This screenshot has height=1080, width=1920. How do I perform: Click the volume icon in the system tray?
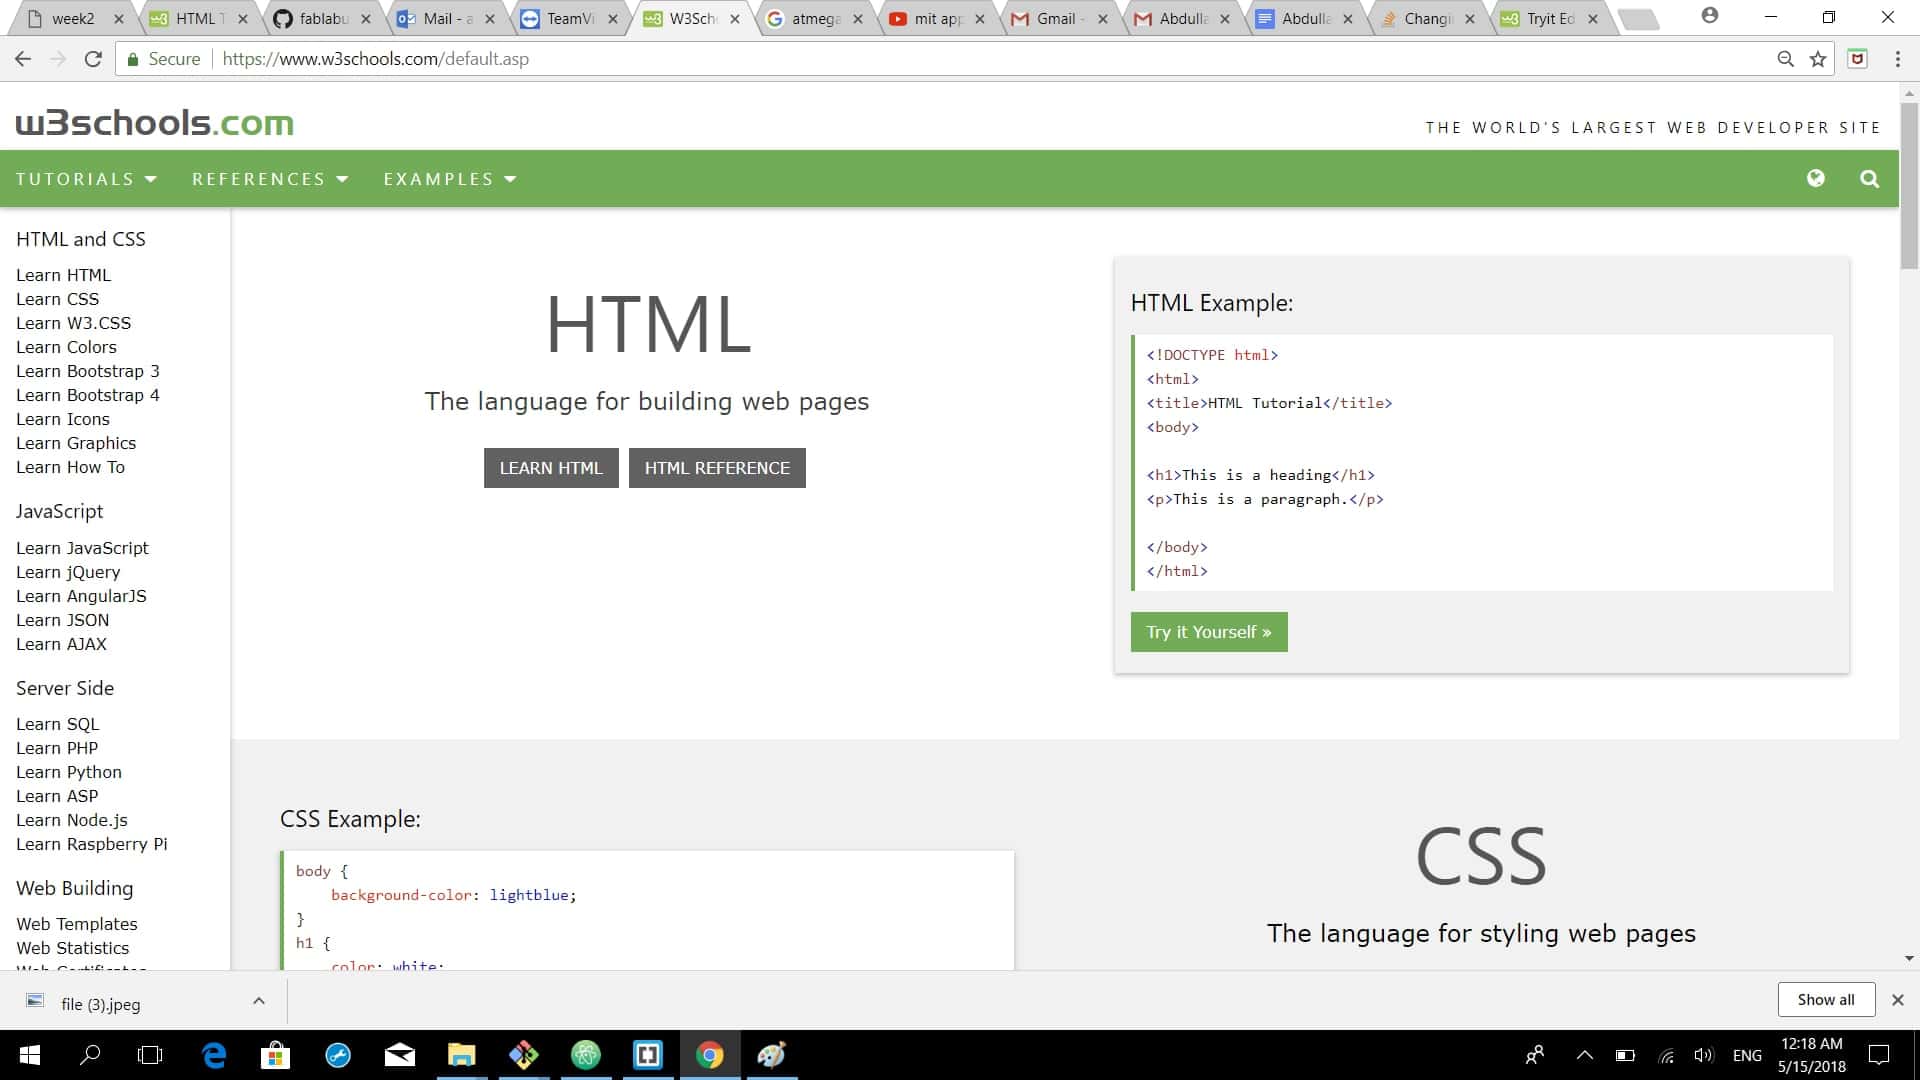[1704, 1055]
